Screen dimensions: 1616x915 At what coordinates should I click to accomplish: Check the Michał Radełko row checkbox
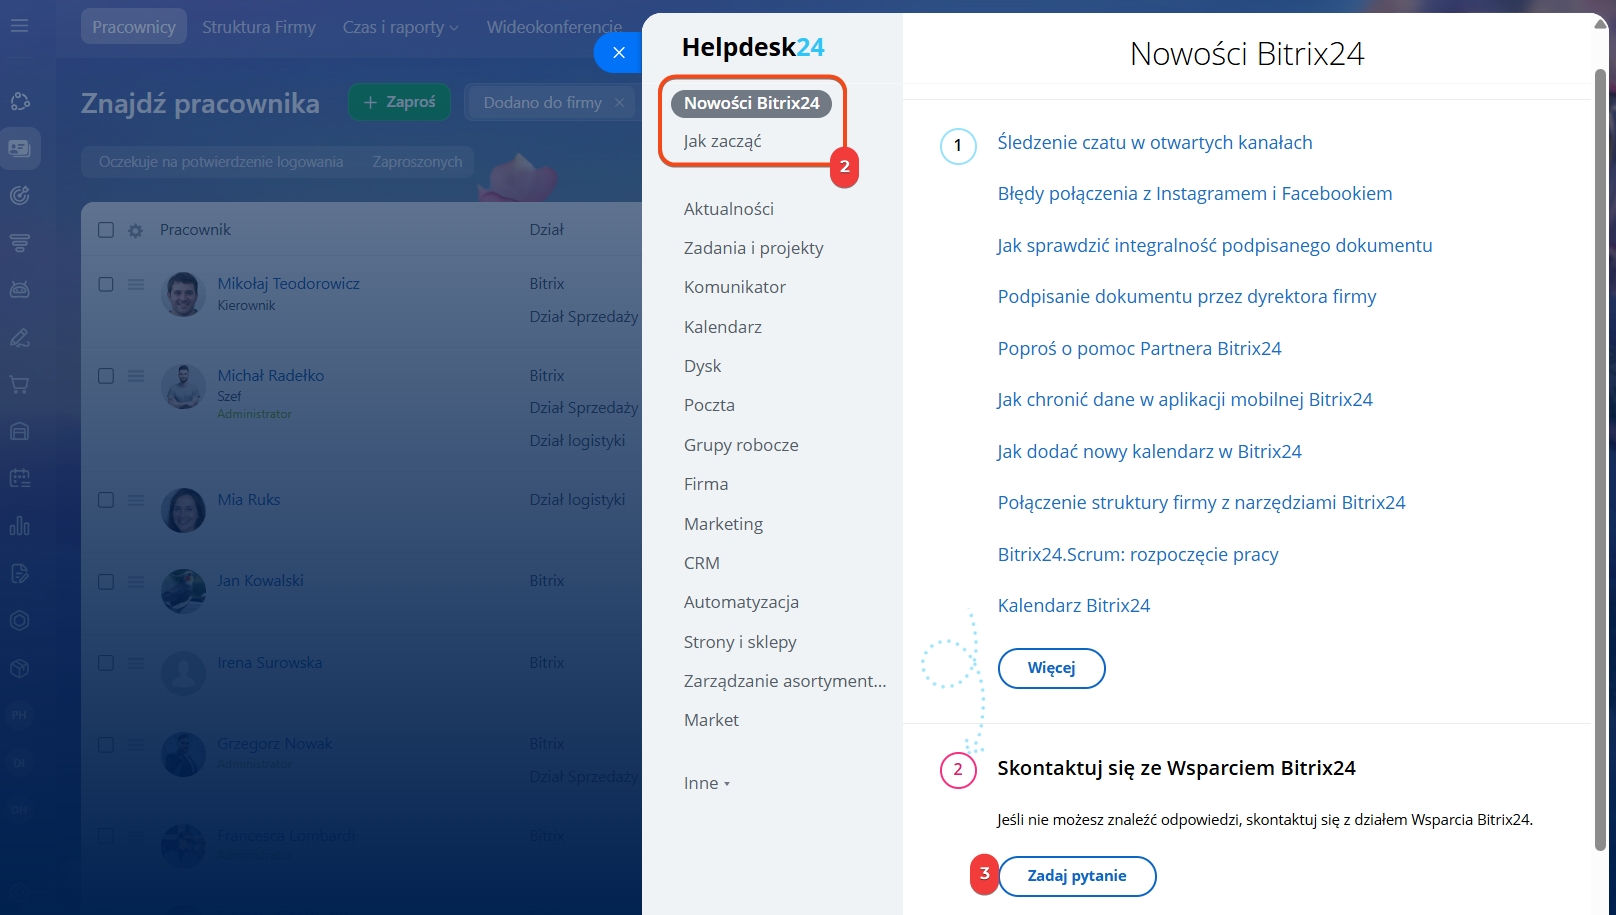(106, 376)
